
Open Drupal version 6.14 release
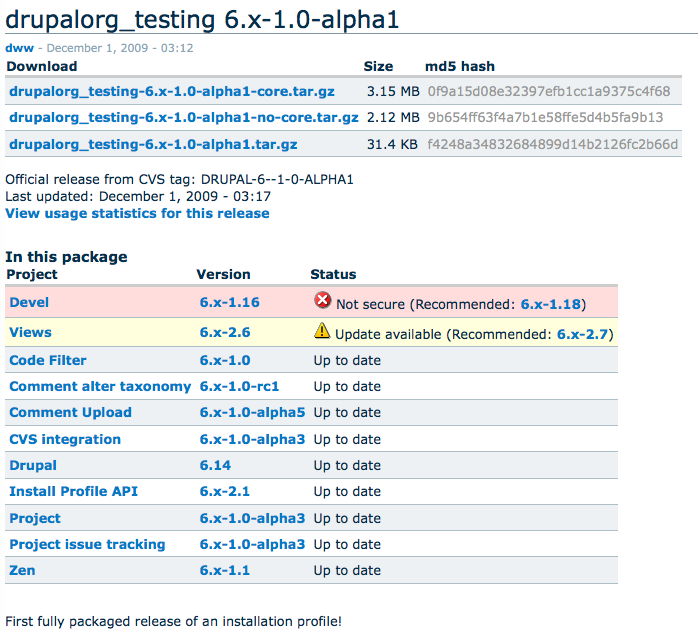tap(215, 465)
